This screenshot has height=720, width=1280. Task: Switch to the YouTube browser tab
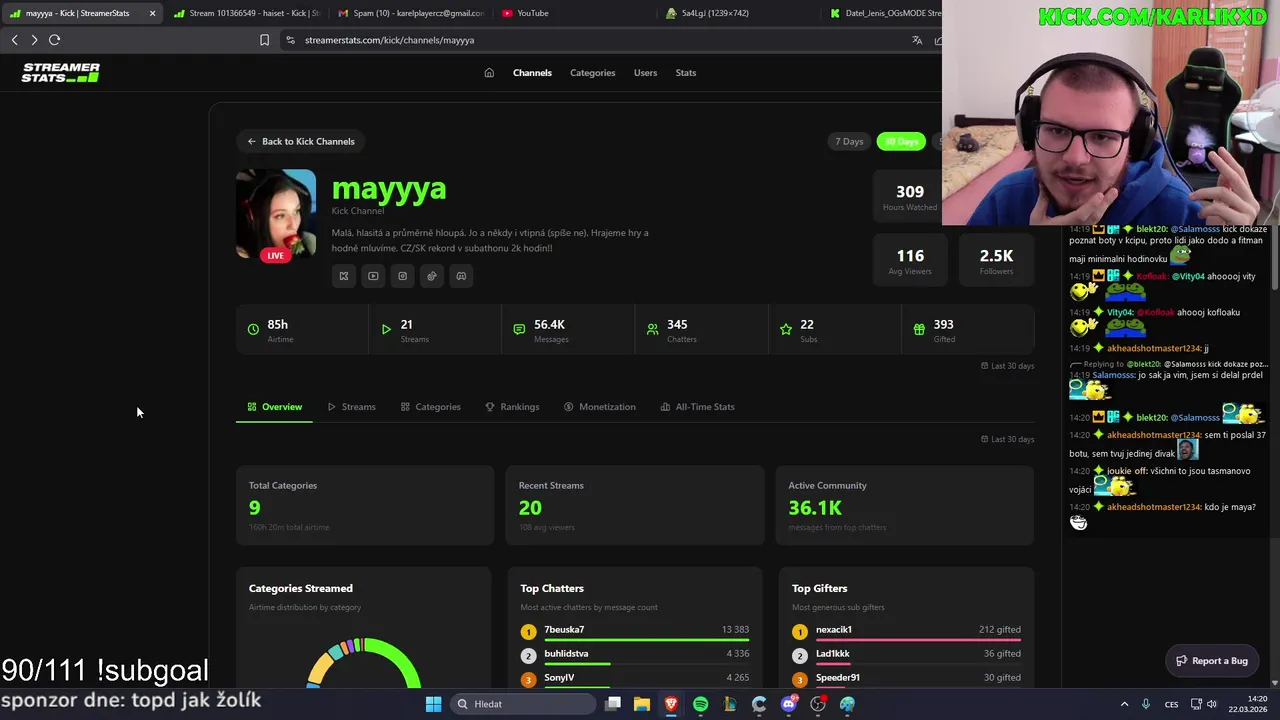point(575,13)
